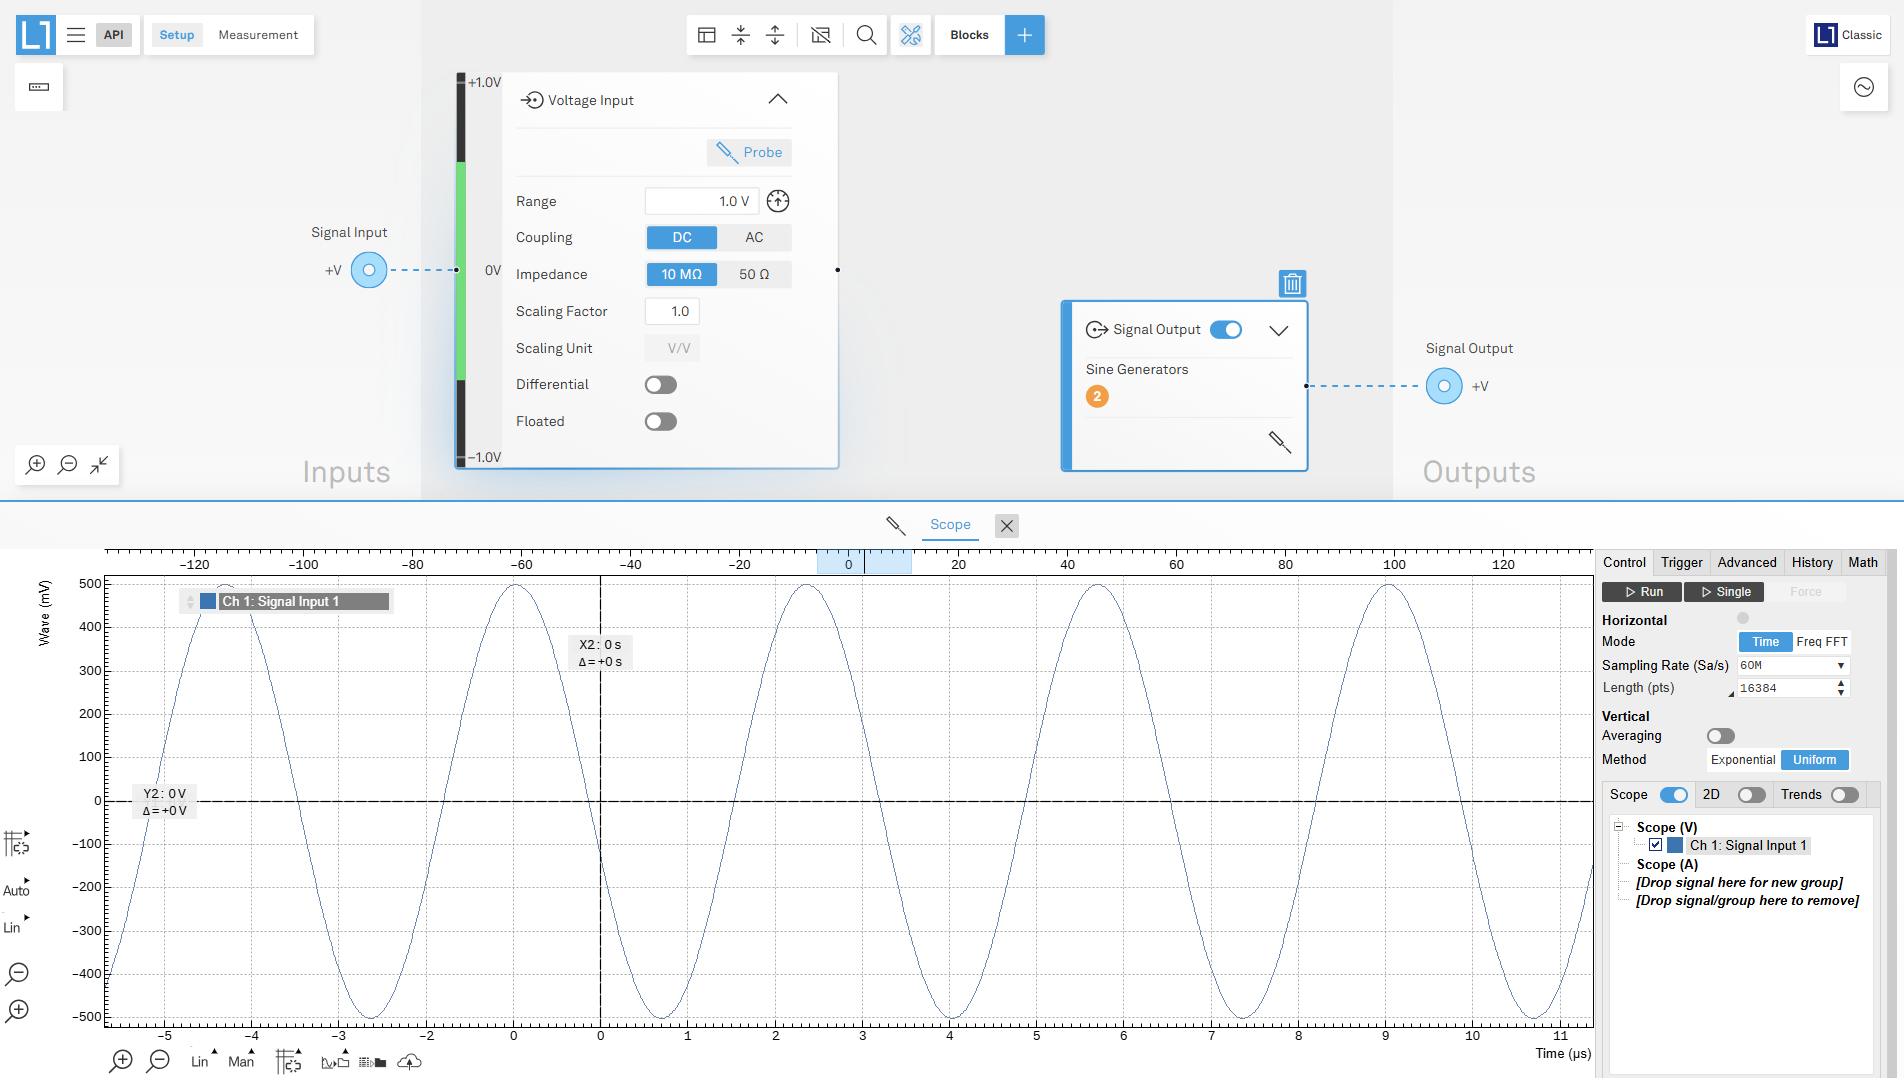The image size is (1904, 1078).
Task: Select DC coupling
Action: click(682, 237)
